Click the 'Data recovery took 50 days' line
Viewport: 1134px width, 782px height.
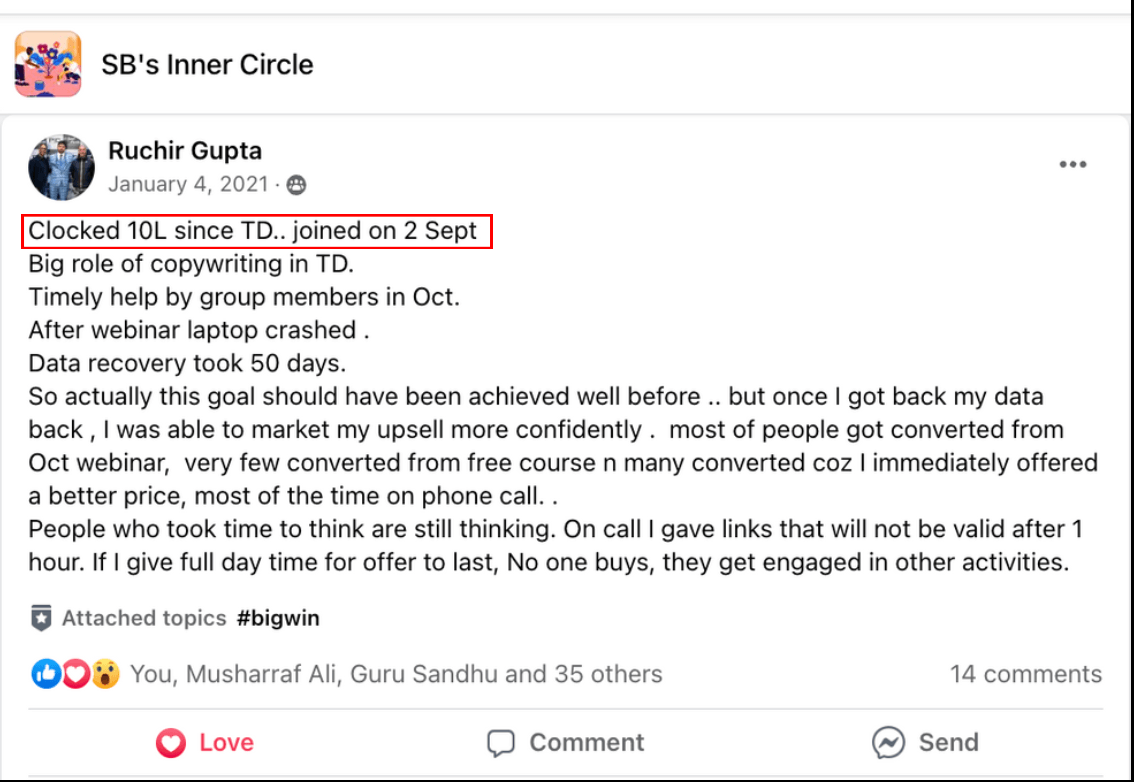(x=188, y=363)
